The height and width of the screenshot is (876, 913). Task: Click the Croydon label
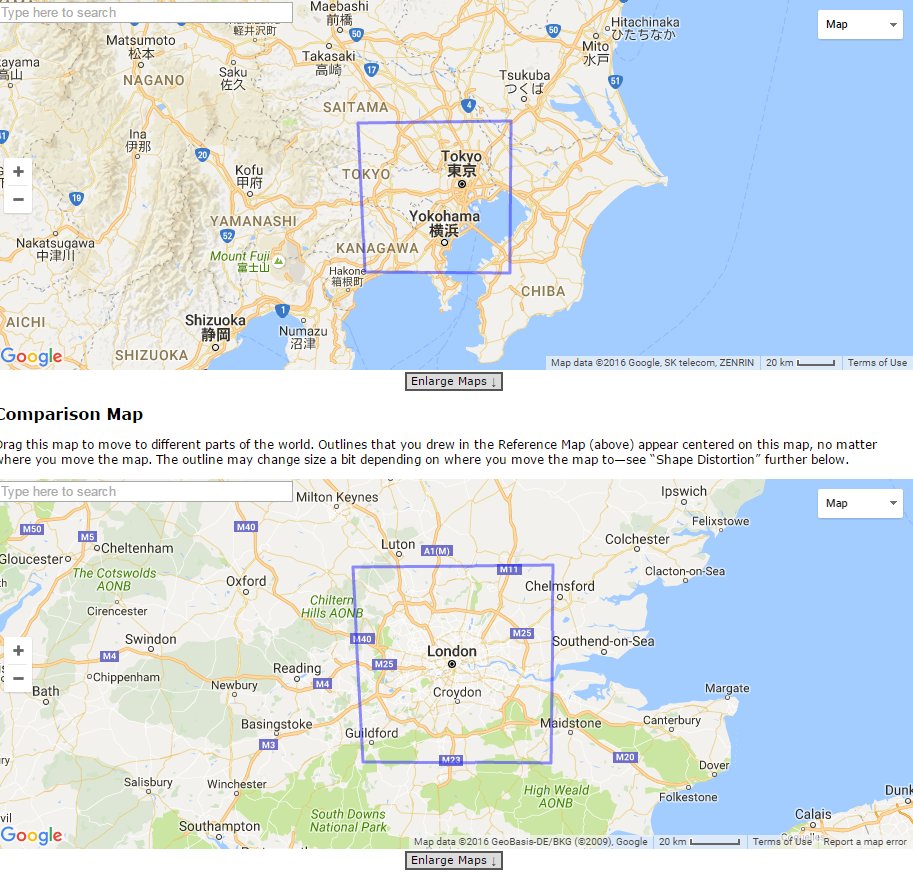click(457, 692)
